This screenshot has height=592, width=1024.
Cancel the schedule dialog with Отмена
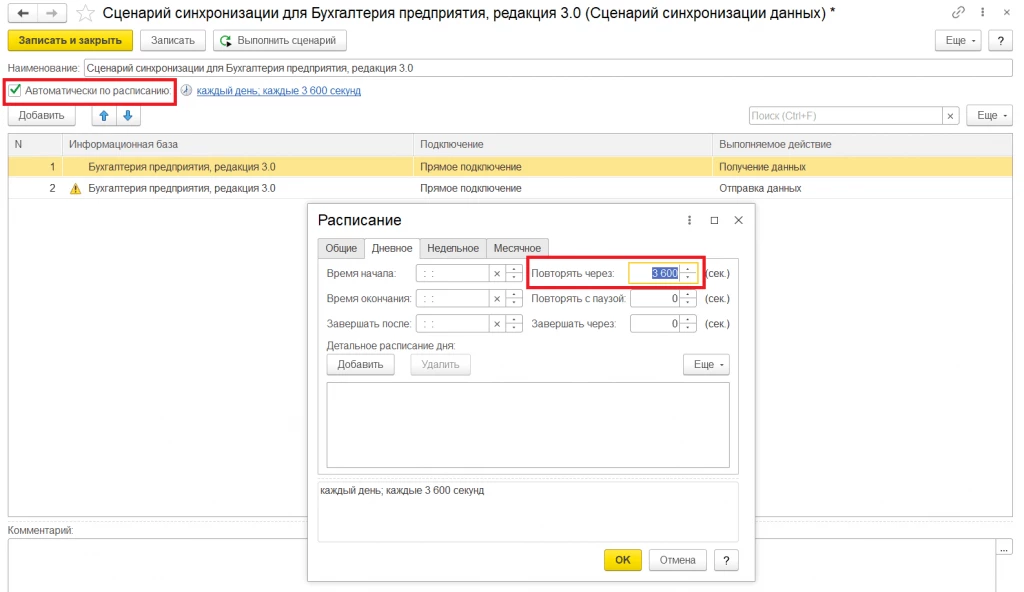[677, 560]
